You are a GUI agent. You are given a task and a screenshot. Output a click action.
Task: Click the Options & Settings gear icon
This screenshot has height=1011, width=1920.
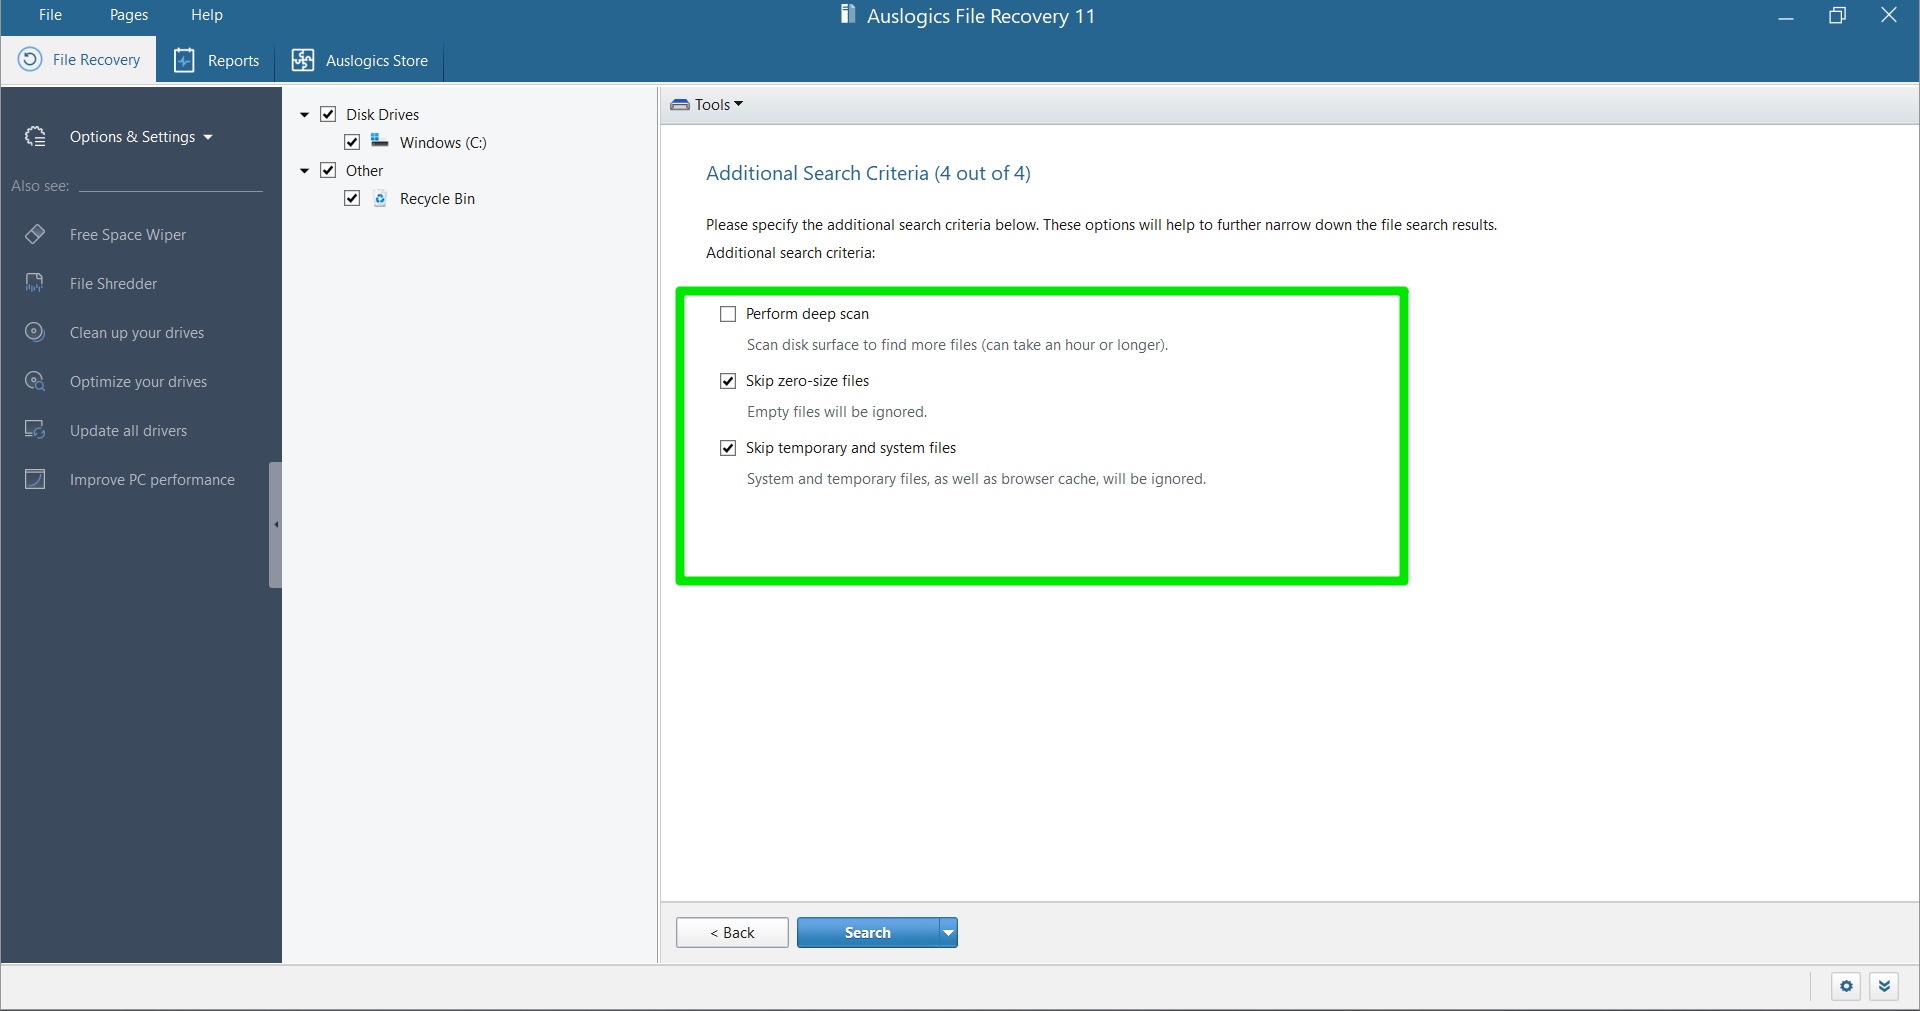[x=35, y=137]
